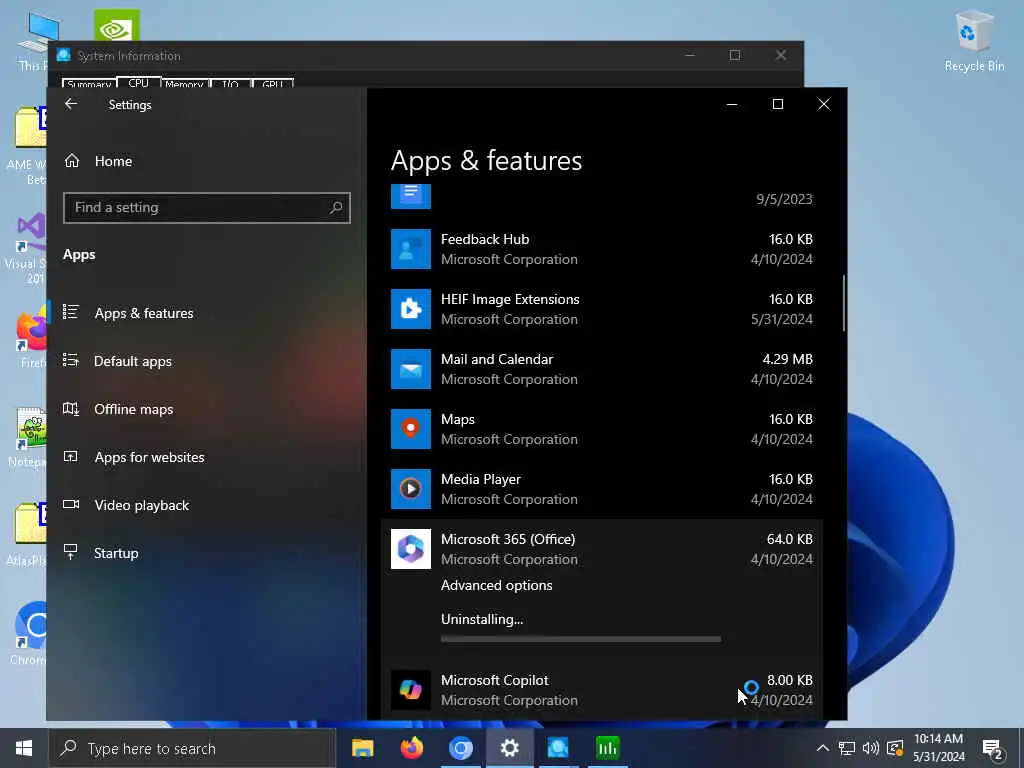The width and height of the screenshot is (1024, 768).
Task: Click the Media Player app name
Action: click(481, 479)
